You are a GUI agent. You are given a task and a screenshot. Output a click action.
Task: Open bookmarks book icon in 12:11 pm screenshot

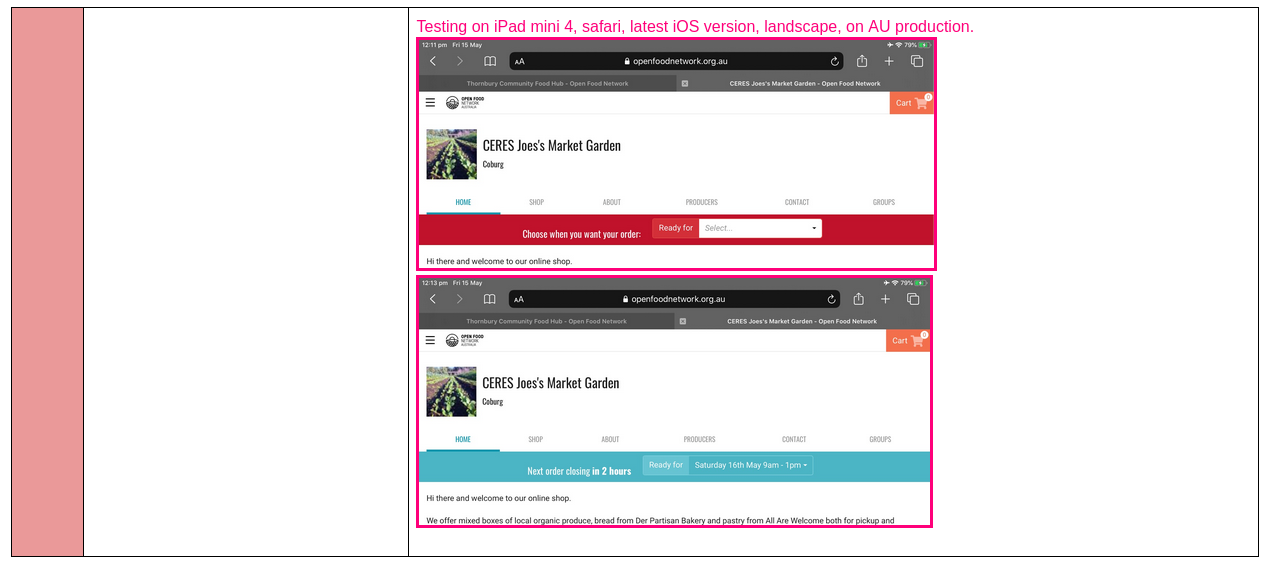pyautogui.click(x=490, y=61)
